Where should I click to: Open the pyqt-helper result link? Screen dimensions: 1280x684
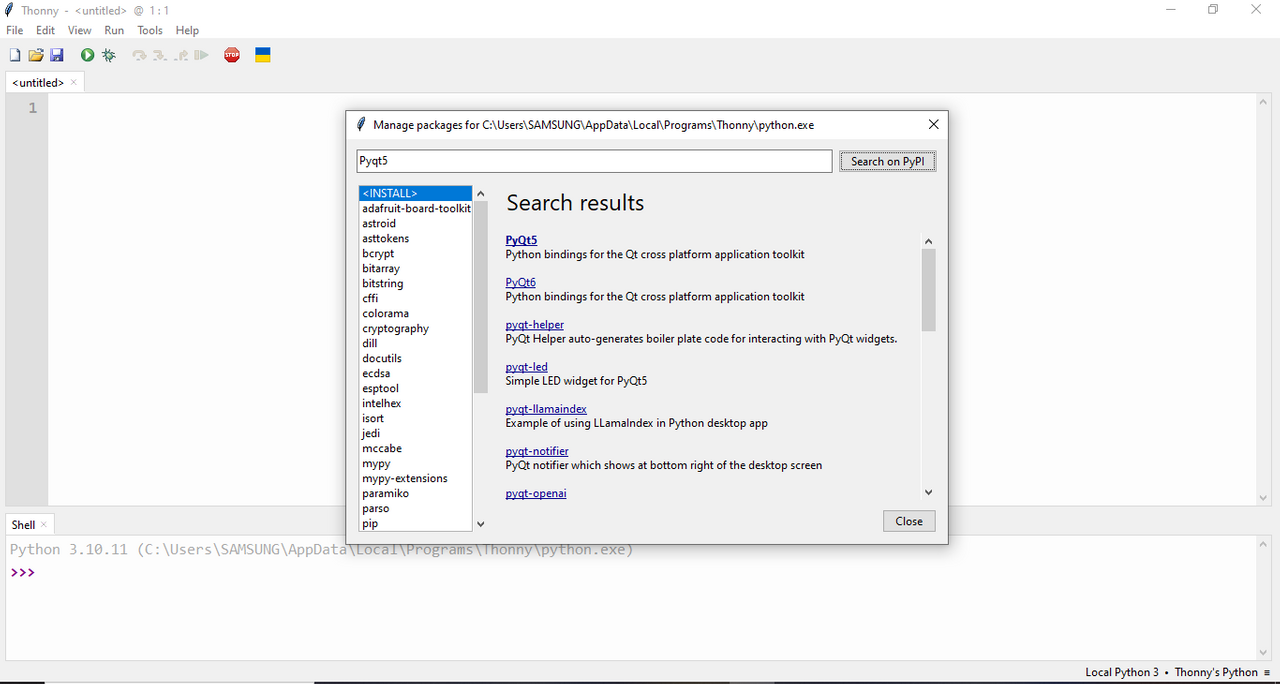[535, 325]
